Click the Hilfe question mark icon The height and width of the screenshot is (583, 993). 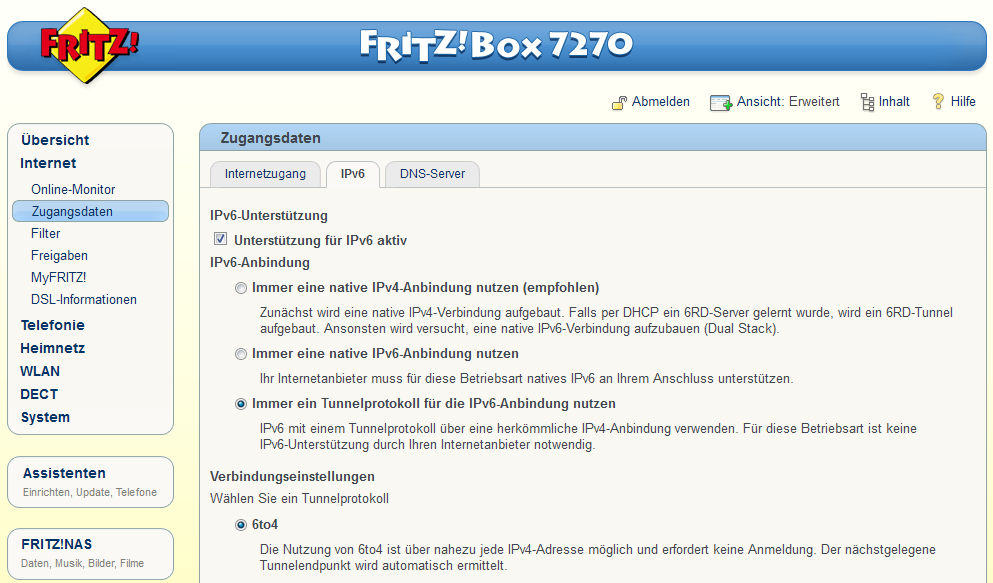point(938,101)
